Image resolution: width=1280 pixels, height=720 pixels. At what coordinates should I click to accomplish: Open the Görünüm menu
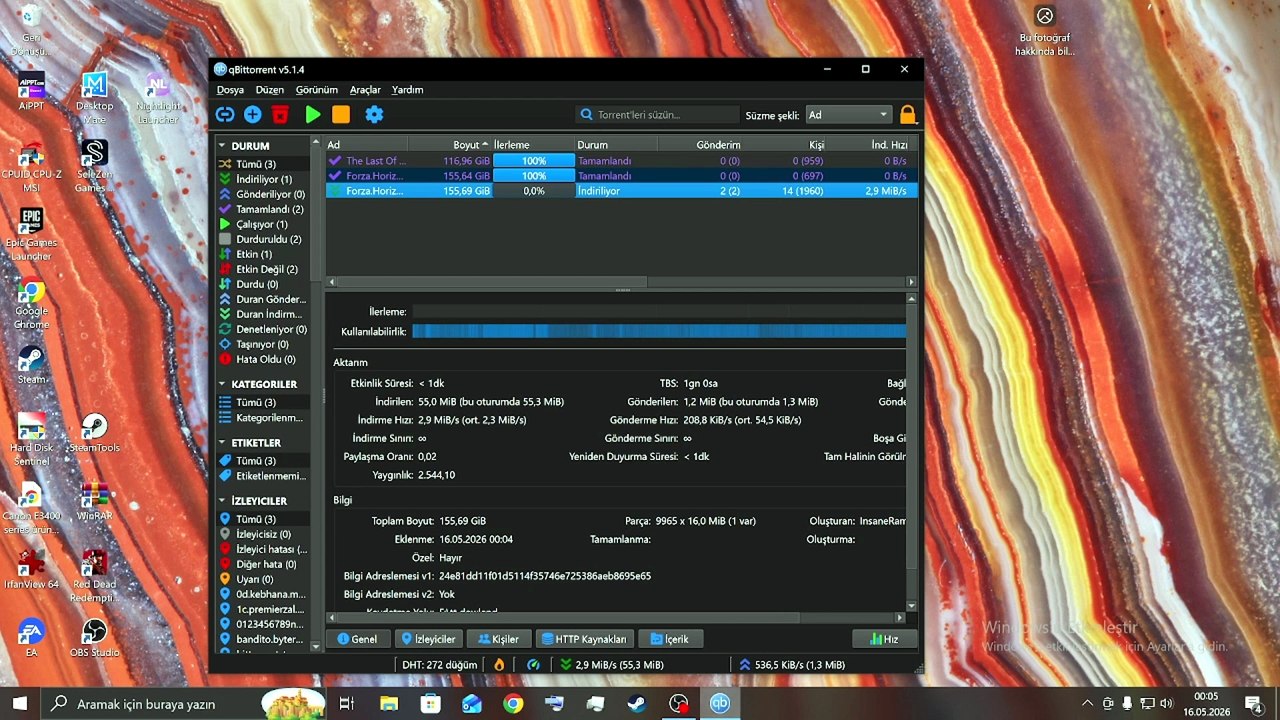point(316,90)
